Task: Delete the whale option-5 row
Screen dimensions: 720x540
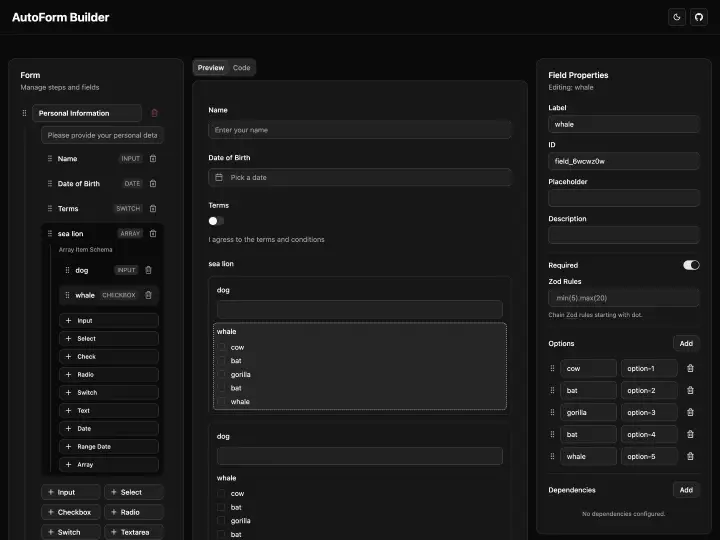Action: (x=690, y=456)
